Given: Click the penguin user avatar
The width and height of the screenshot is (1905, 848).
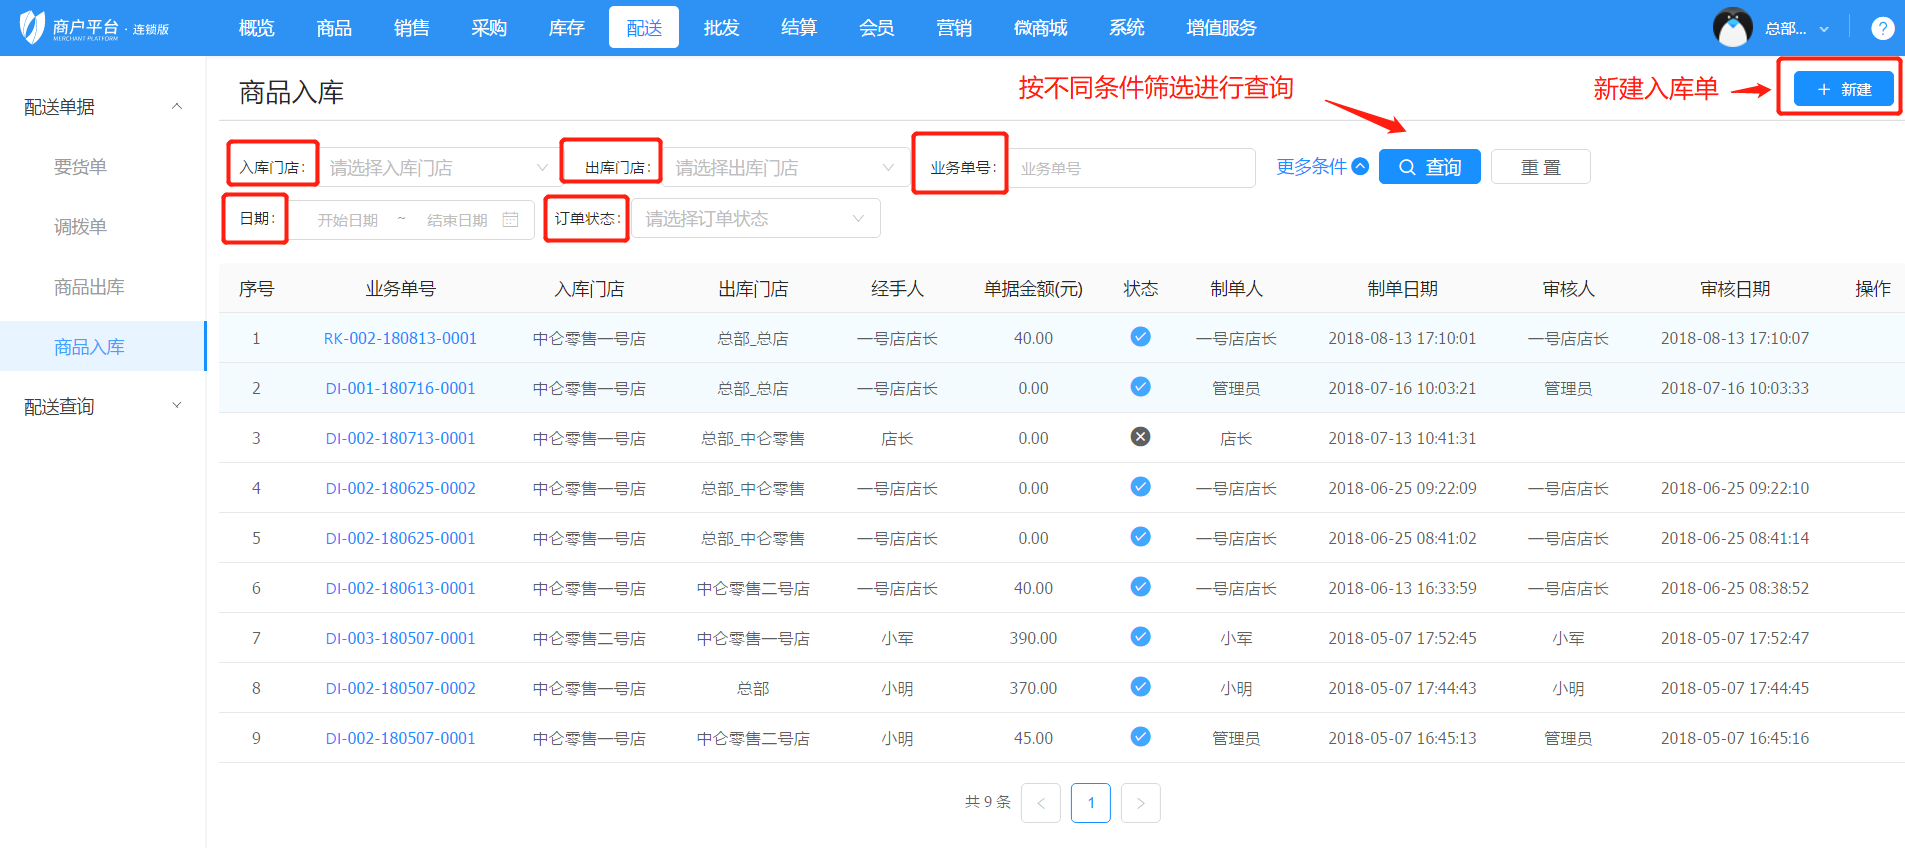Looking at the screenshot, I should pyautogui.click(x=1732, y=28).
